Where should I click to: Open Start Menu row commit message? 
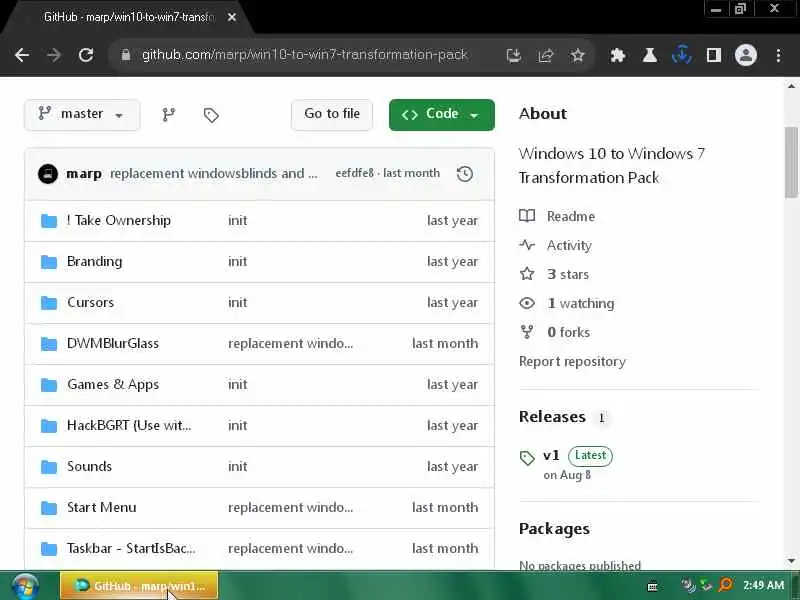tap(290, 507)
